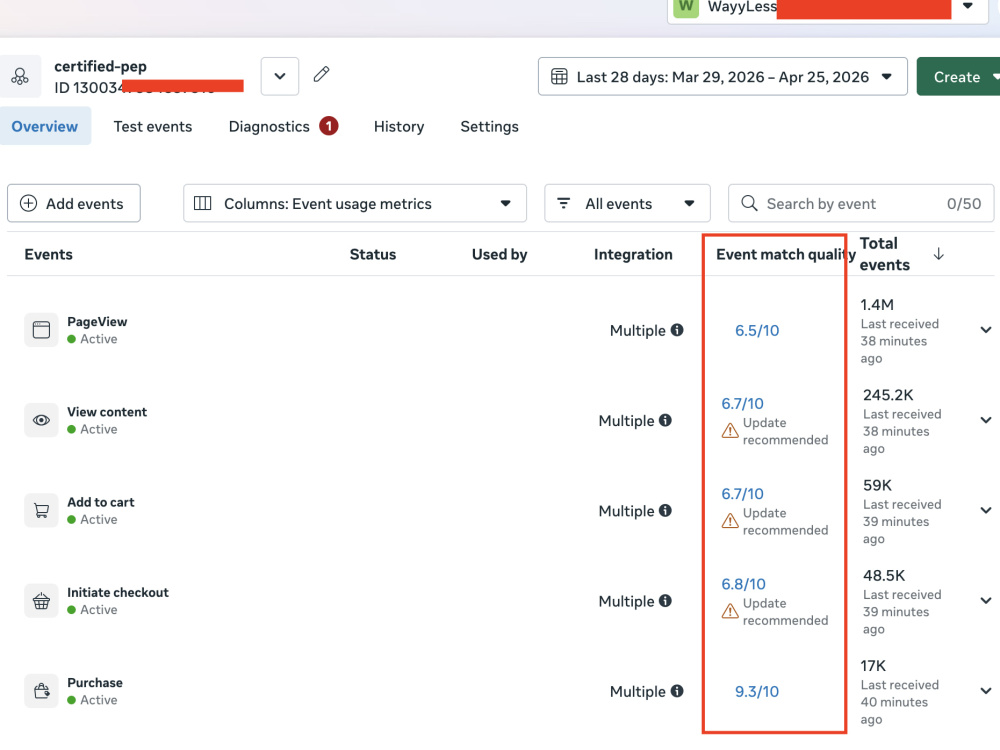The image size is (1000, 750).
Task: Click the PageView integration info icon
Action: (677, 330)
